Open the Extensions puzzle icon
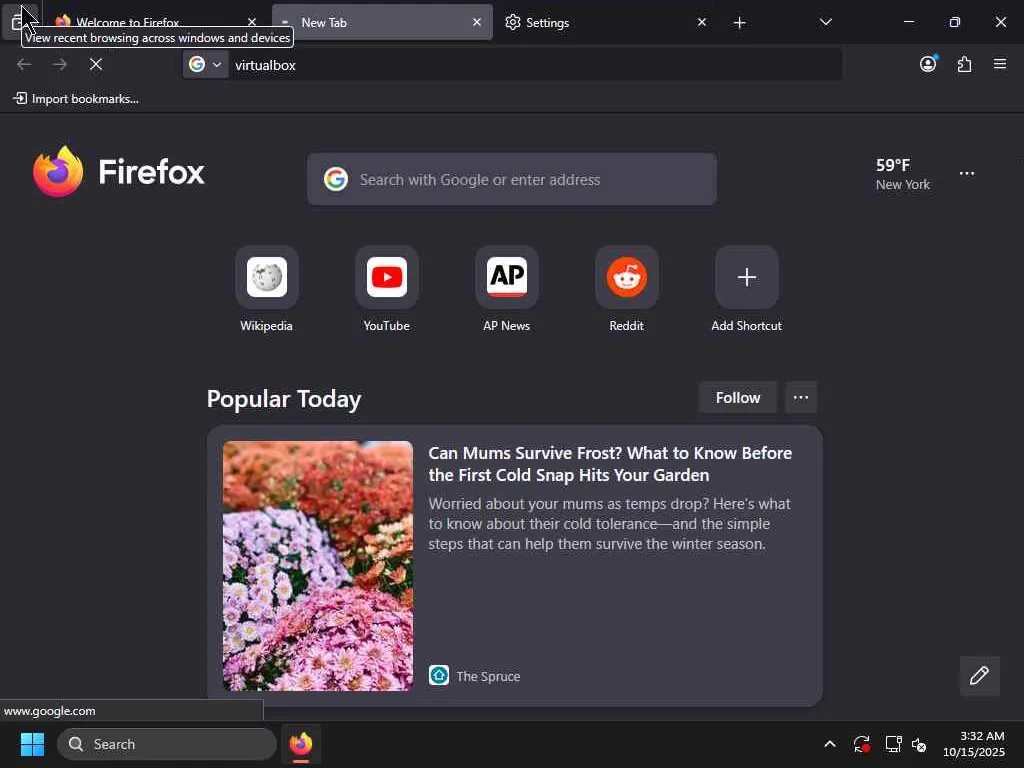 pos(964,64)
